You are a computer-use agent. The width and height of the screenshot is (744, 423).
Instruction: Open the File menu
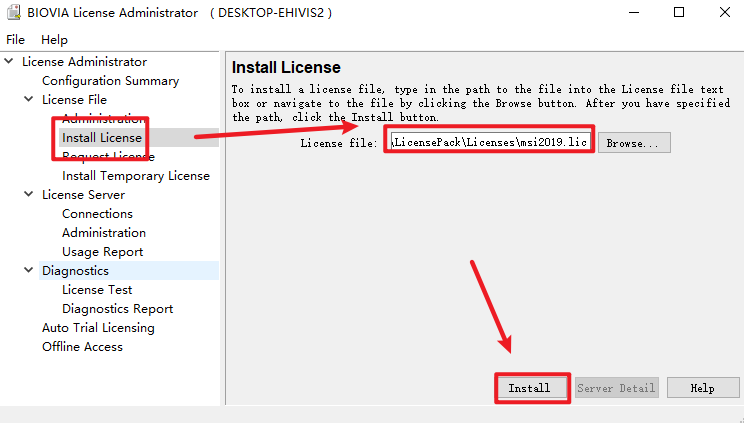coord(15,39)
